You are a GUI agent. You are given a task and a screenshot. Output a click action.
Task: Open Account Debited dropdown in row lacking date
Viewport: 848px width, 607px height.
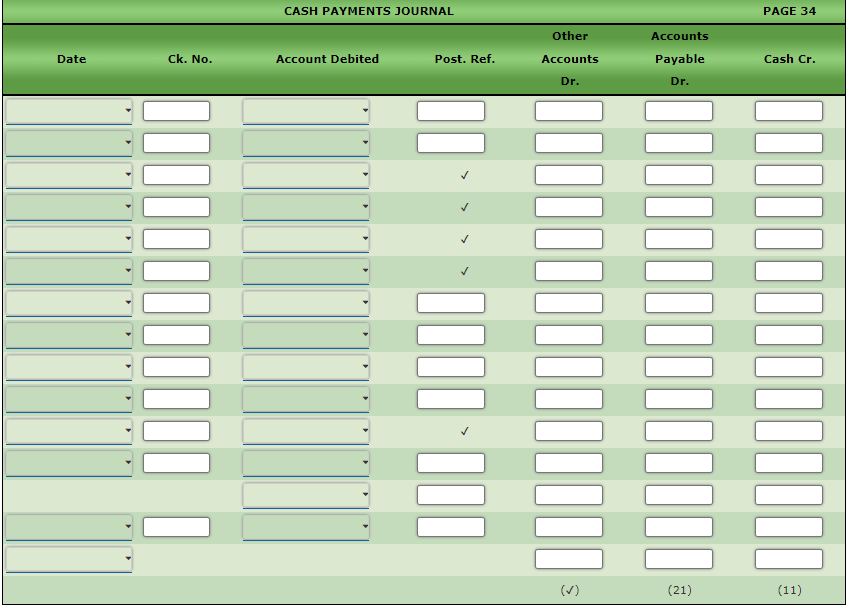click(306, 494)
